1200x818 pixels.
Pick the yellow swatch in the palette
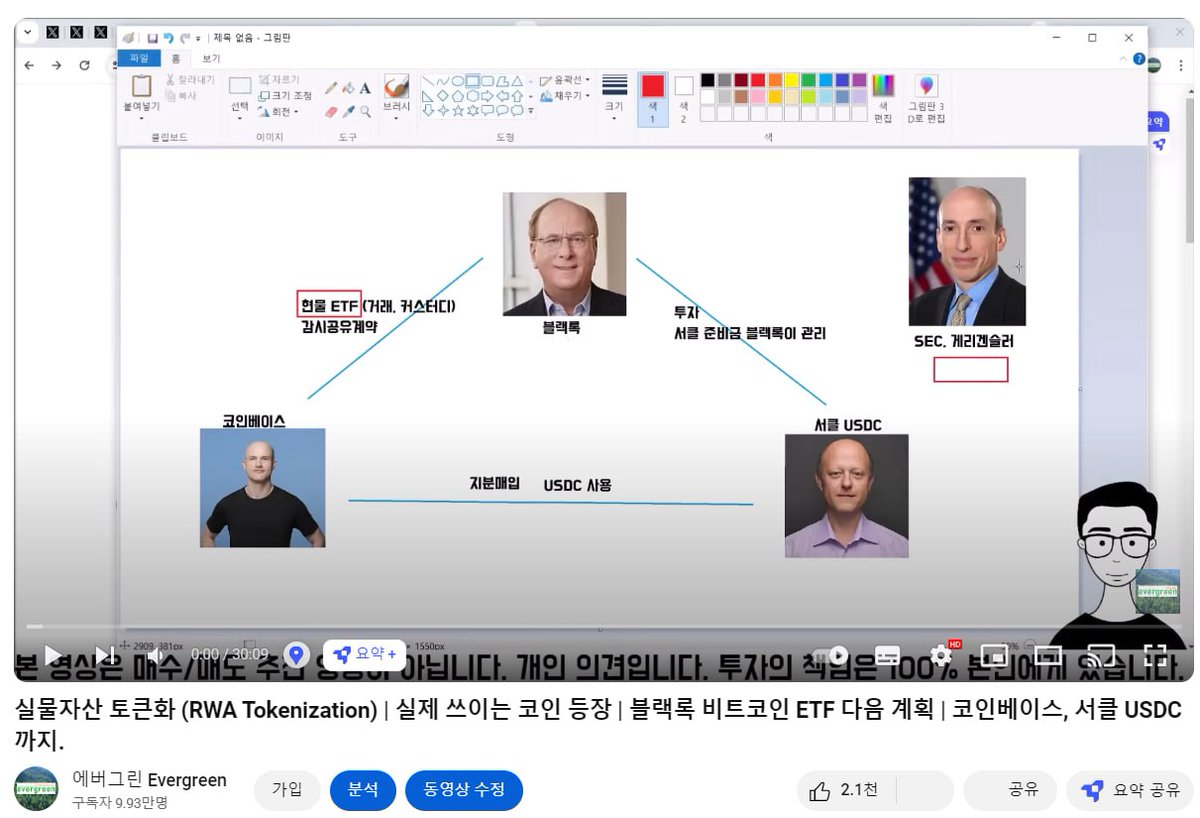click(x=792, y=80)
